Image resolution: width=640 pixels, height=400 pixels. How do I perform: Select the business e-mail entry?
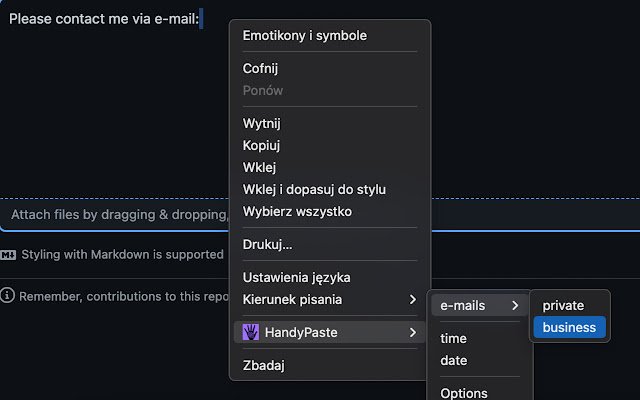[569, 327]
